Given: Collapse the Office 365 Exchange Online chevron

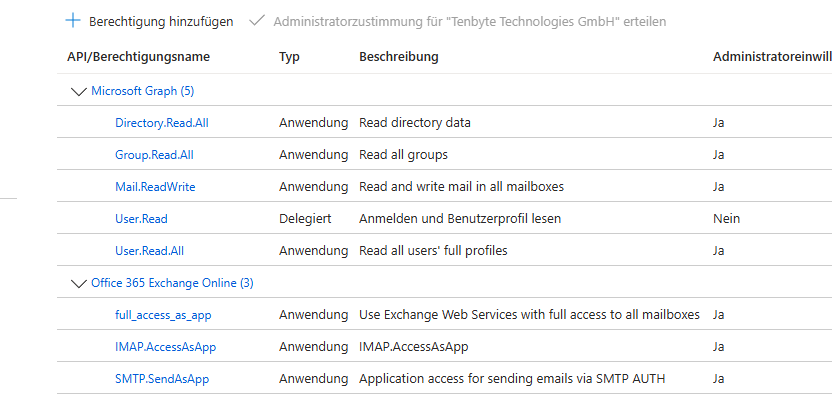Looking at the screenshot, I should click(79, 284).
